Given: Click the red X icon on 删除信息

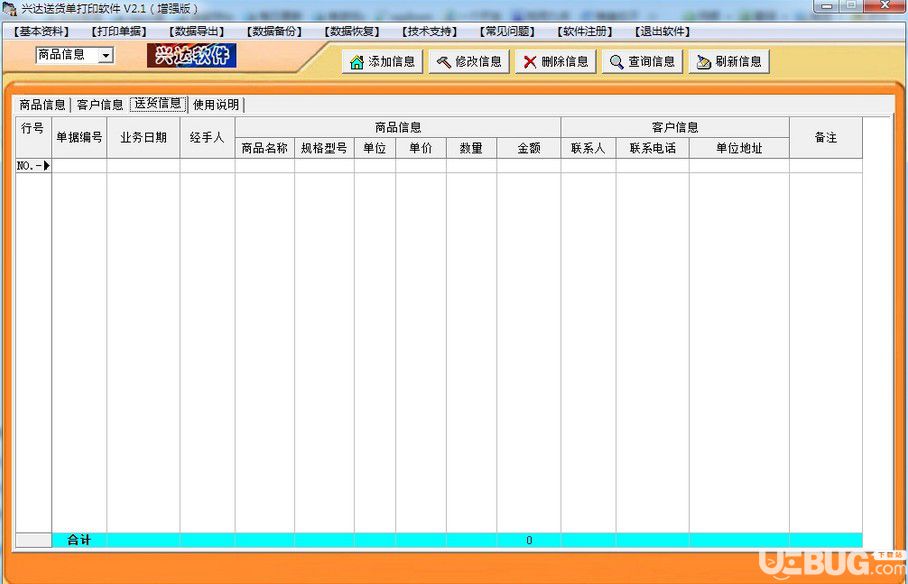Looking at the screenshot, I should (x=530, y=61).
